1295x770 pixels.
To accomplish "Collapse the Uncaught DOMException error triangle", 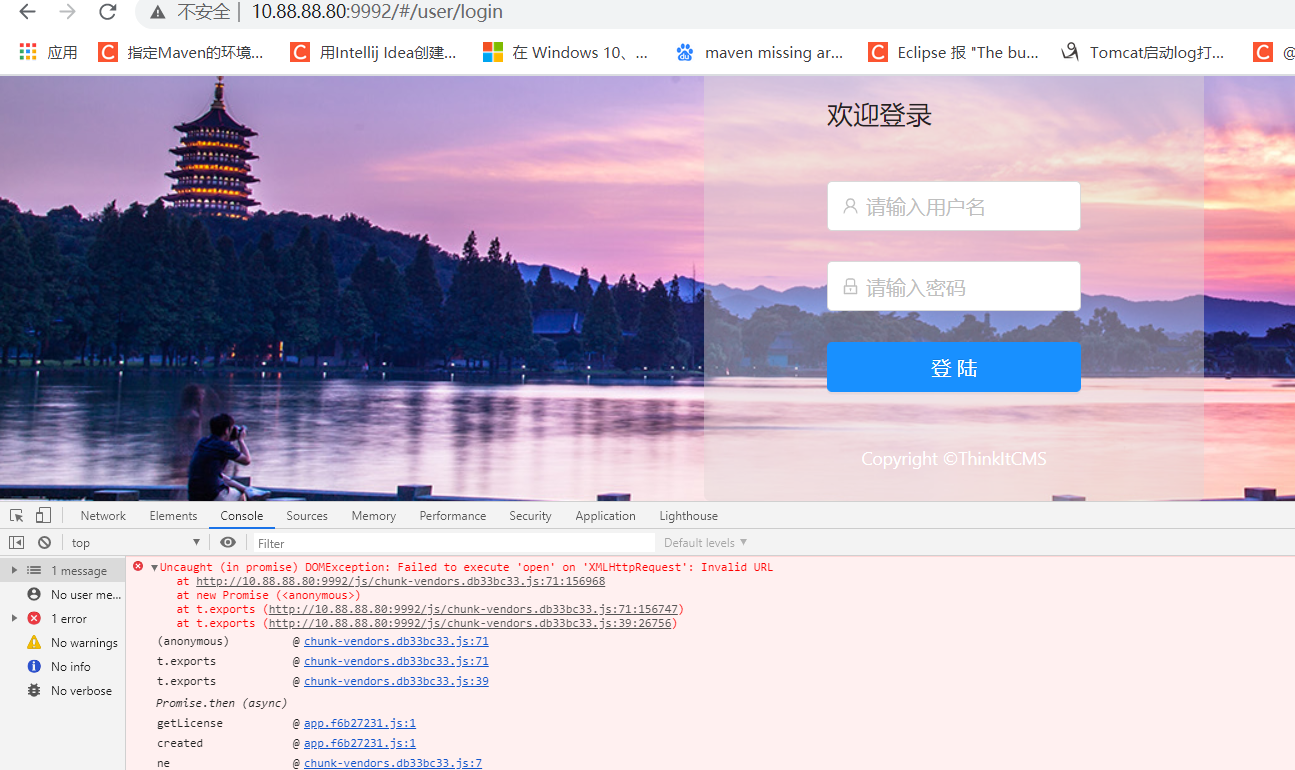I will [x=154, y=567].
